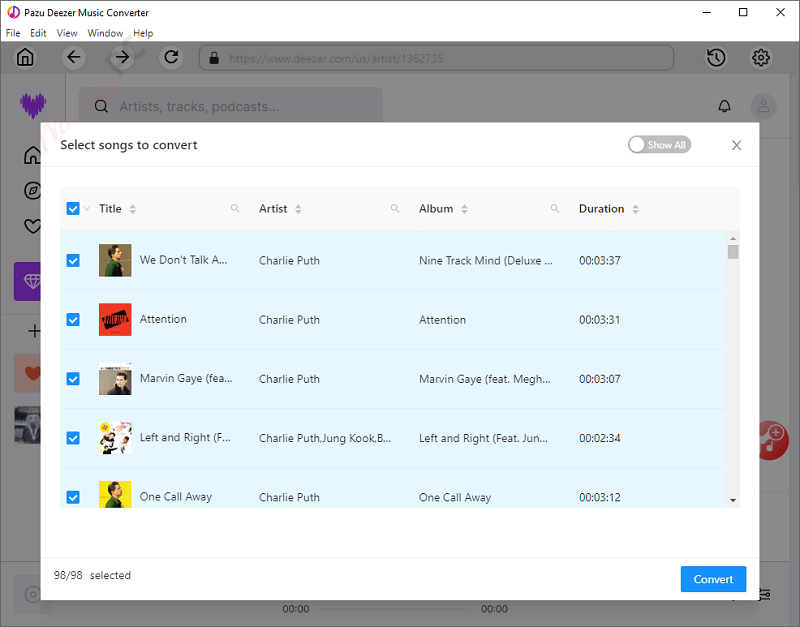Image resolution: width=800 pixels, height=627 pixels.
Task: Sort the list by Duration
Action: pos(635,209)
